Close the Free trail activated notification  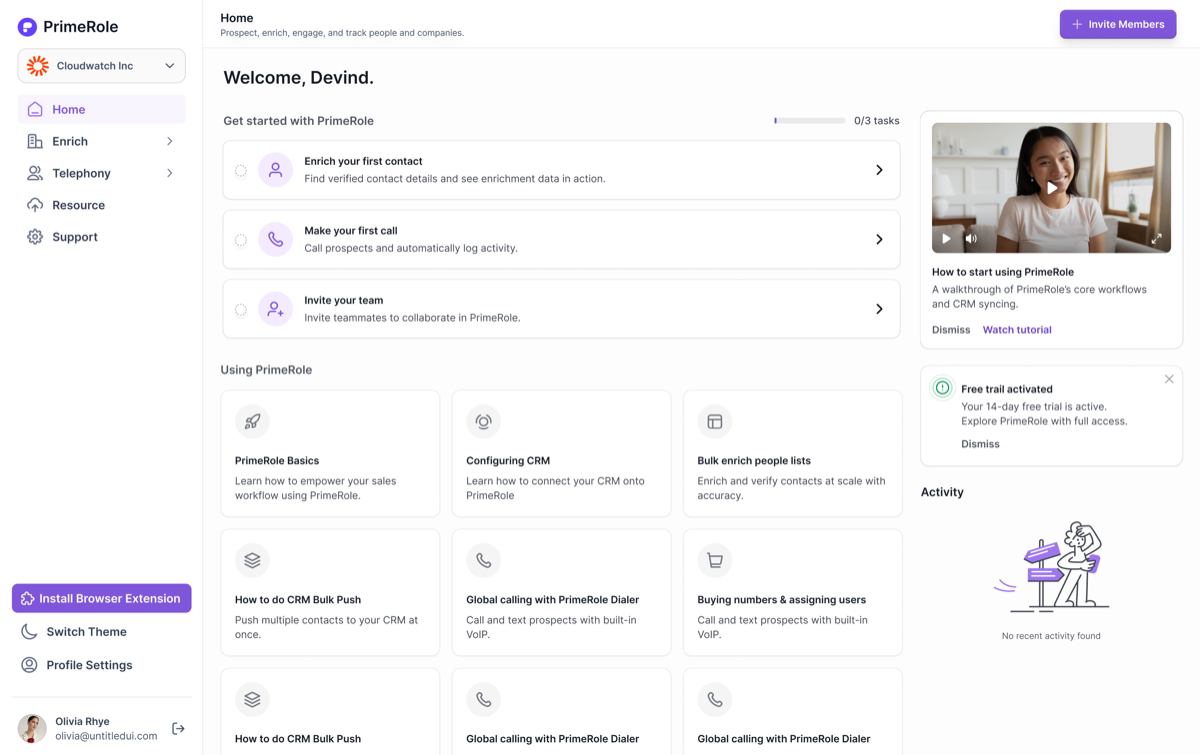click(1169, 379)
